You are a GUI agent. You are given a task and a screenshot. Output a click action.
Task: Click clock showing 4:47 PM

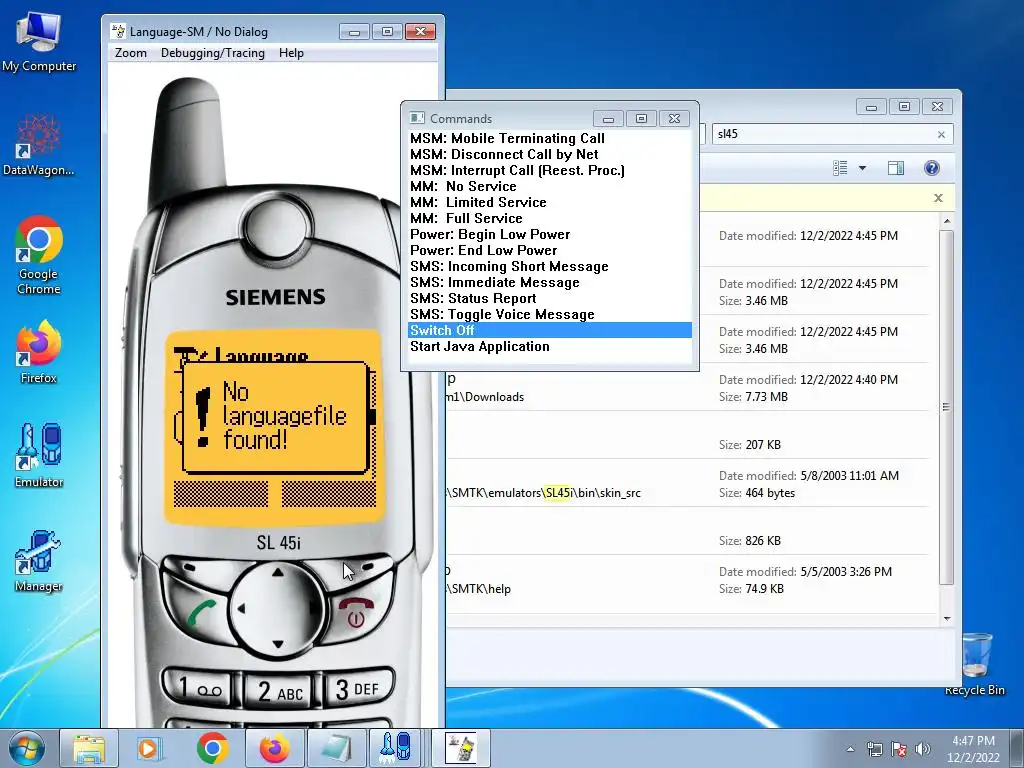(x=973, y=749)
